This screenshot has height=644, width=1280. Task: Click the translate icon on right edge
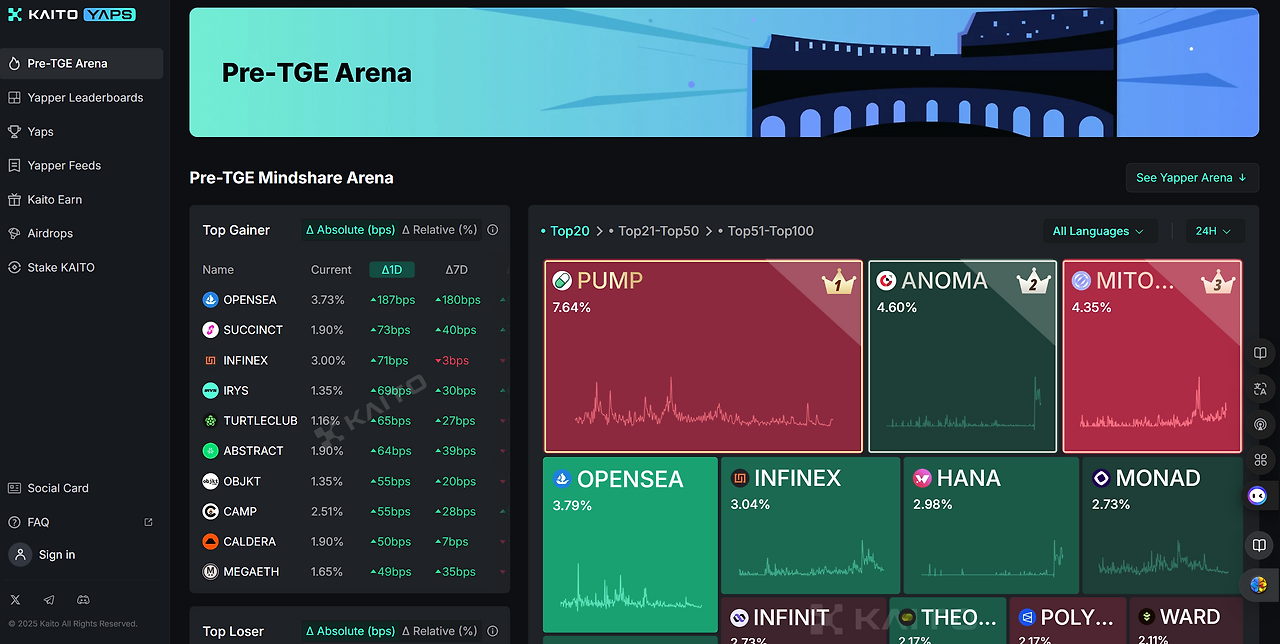1260,389
